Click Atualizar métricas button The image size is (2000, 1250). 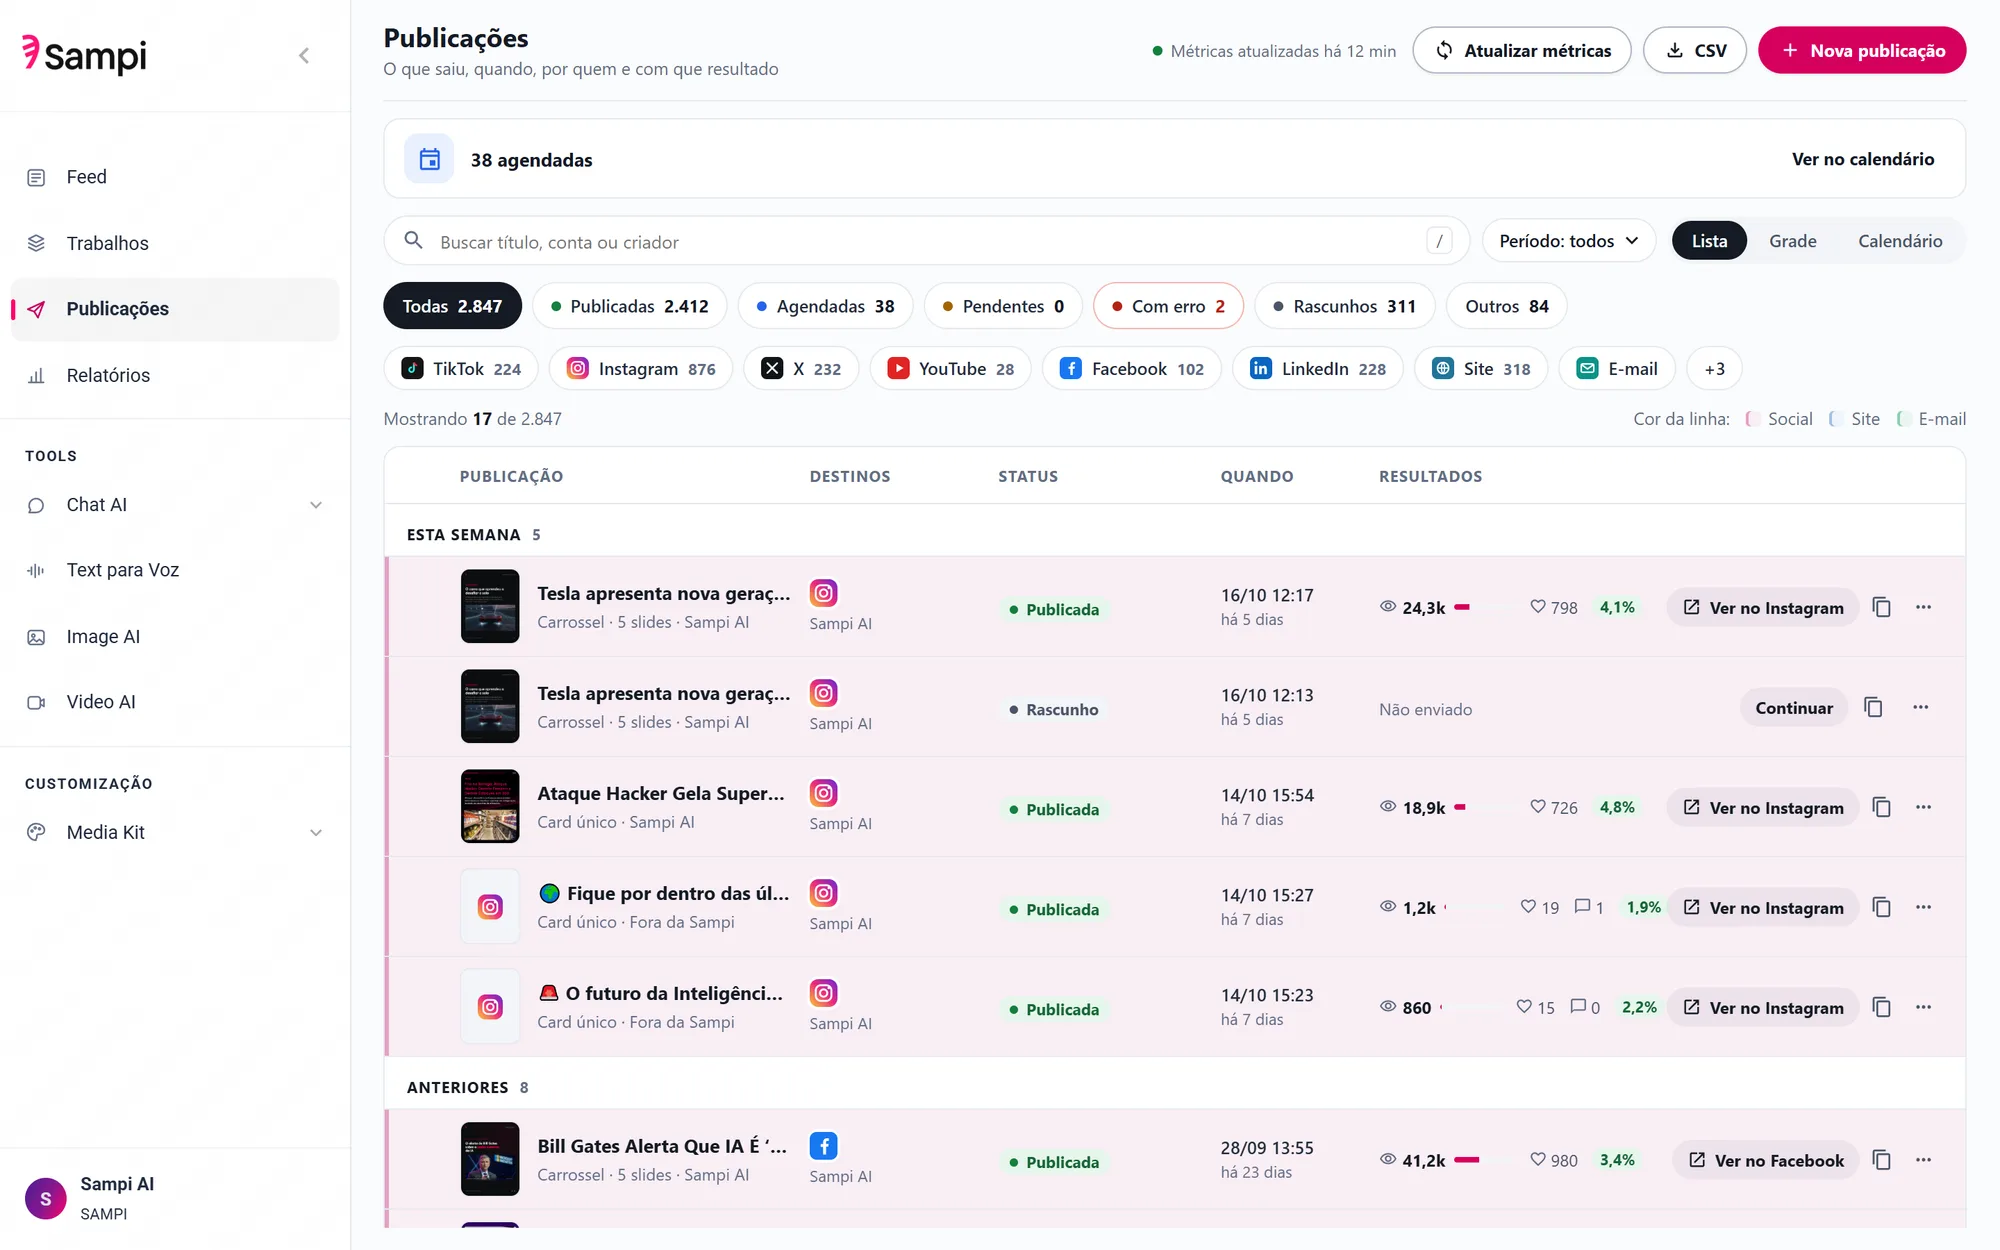pos(1522,50)
